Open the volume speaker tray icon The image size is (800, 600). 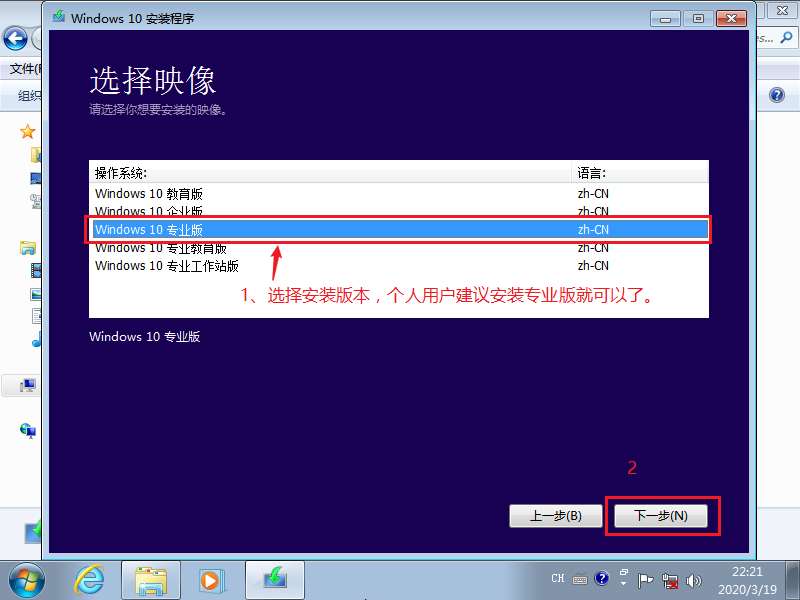(691, 579)
